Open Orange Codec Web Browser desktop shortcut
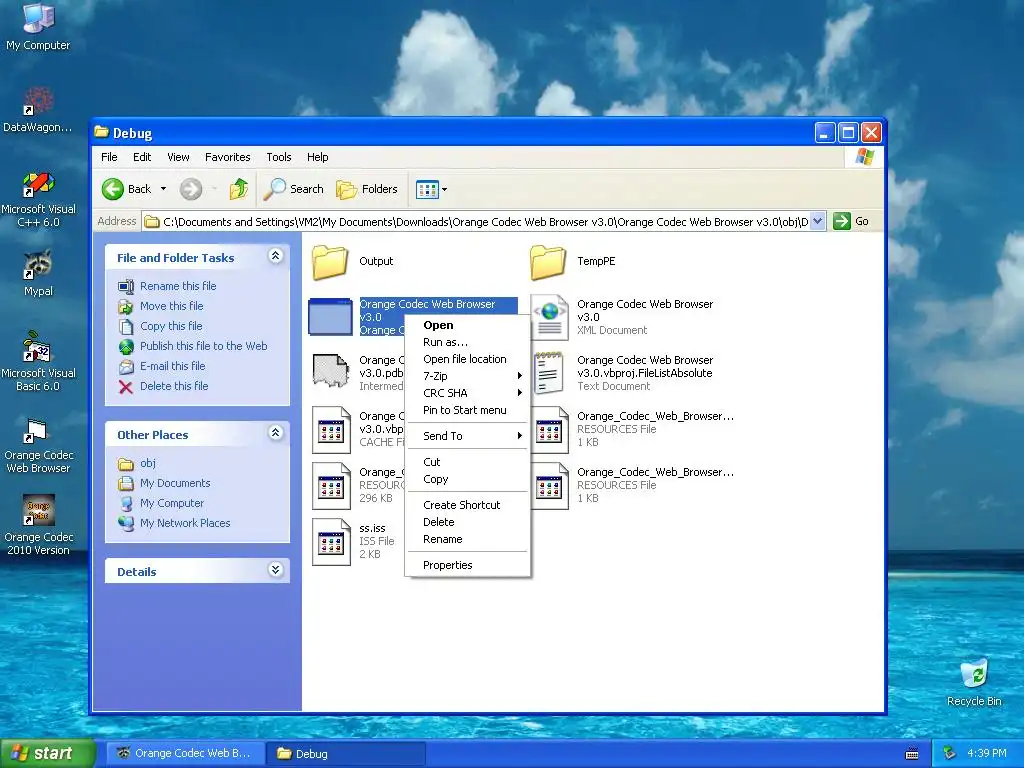 [x=38, y=446]
